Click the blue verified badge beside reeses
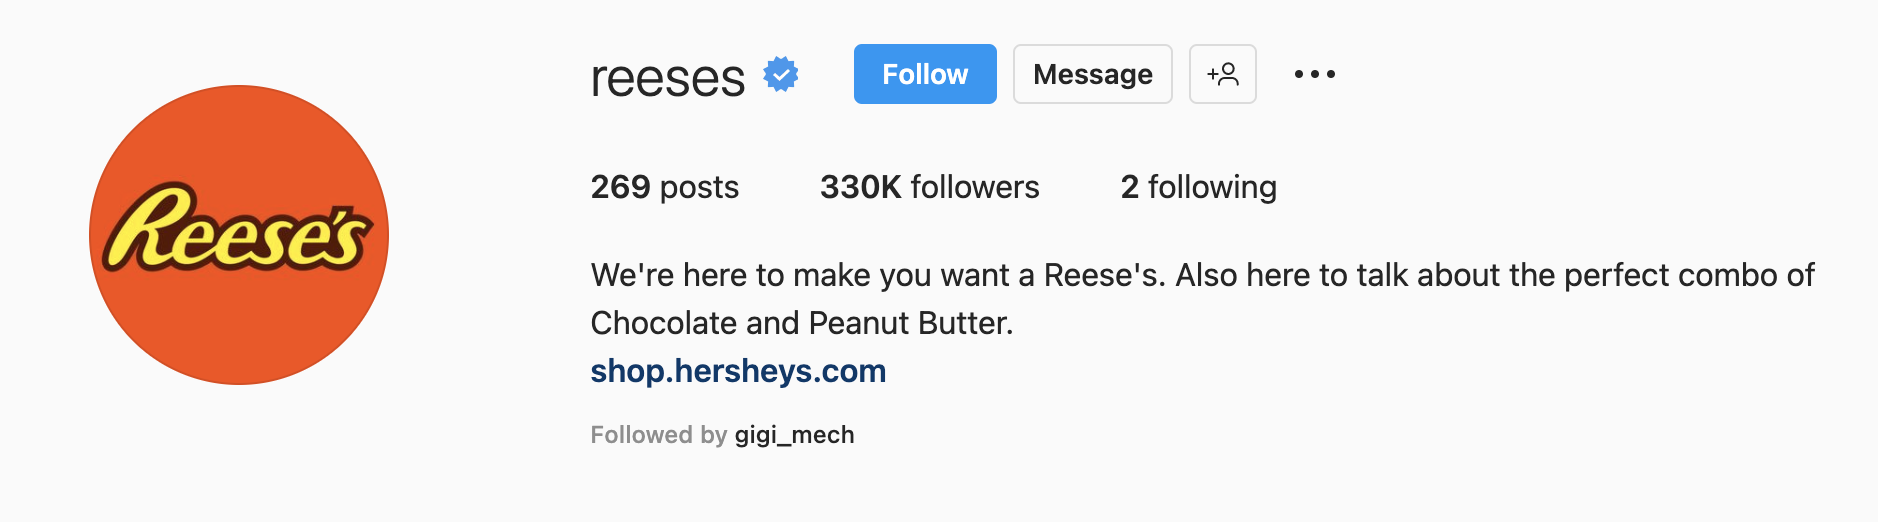The height and width of the screenshot is (522, 1878). 780,75
